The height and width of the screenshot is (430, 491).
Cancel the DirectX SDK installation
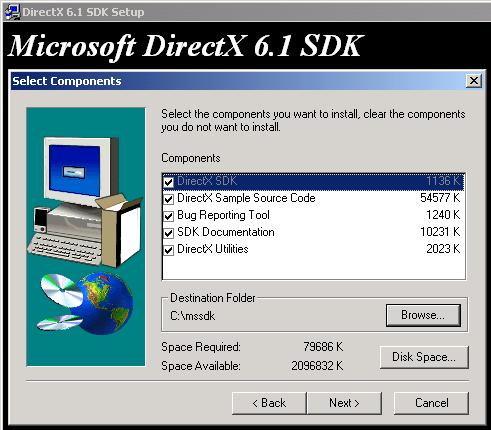click(x=431, y=403)
